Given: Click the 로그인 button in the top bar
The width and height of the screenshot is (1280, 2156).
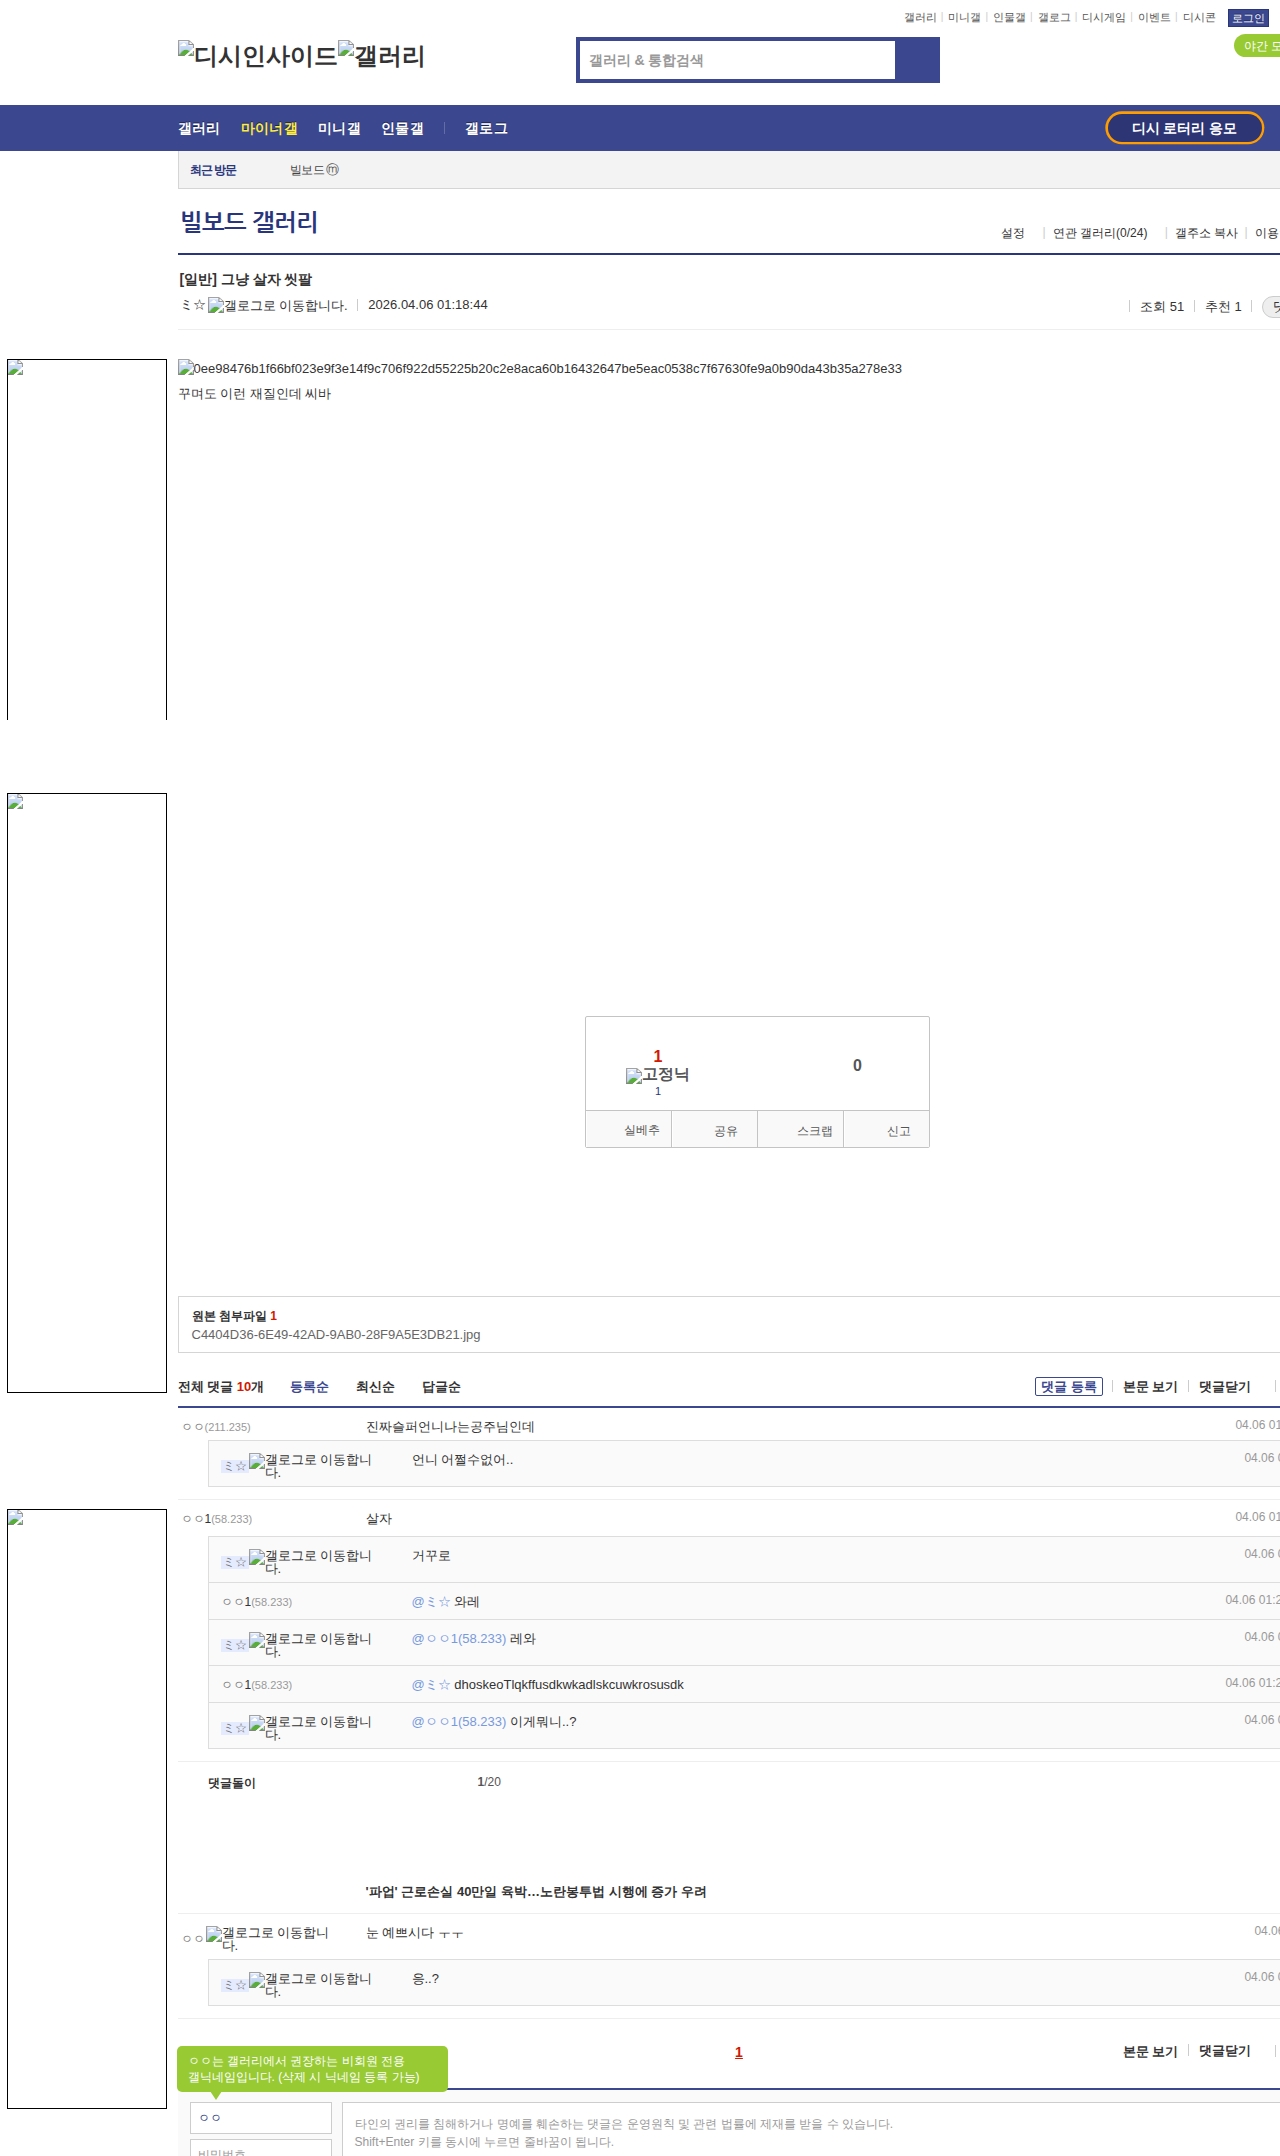Looking at the screenshot, I should [1248, 18].
